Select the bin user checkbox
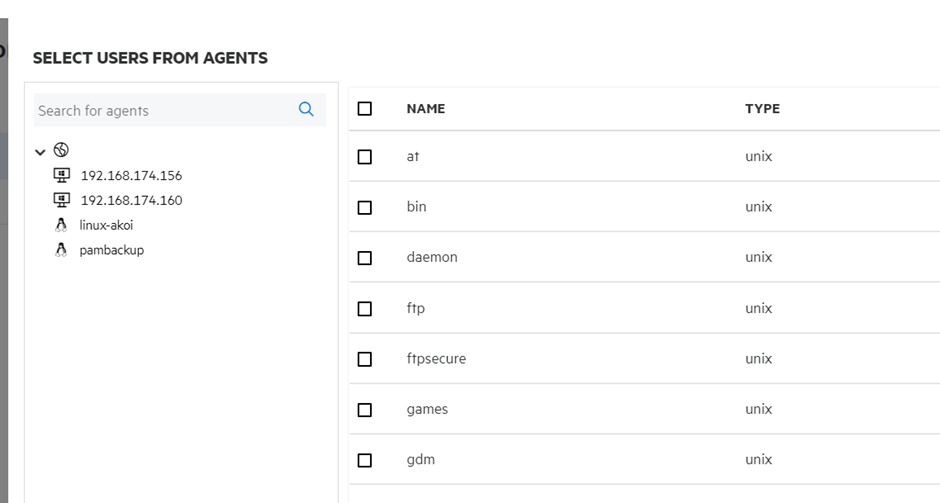This screenshot has height=503, width=940. [365, 207]
